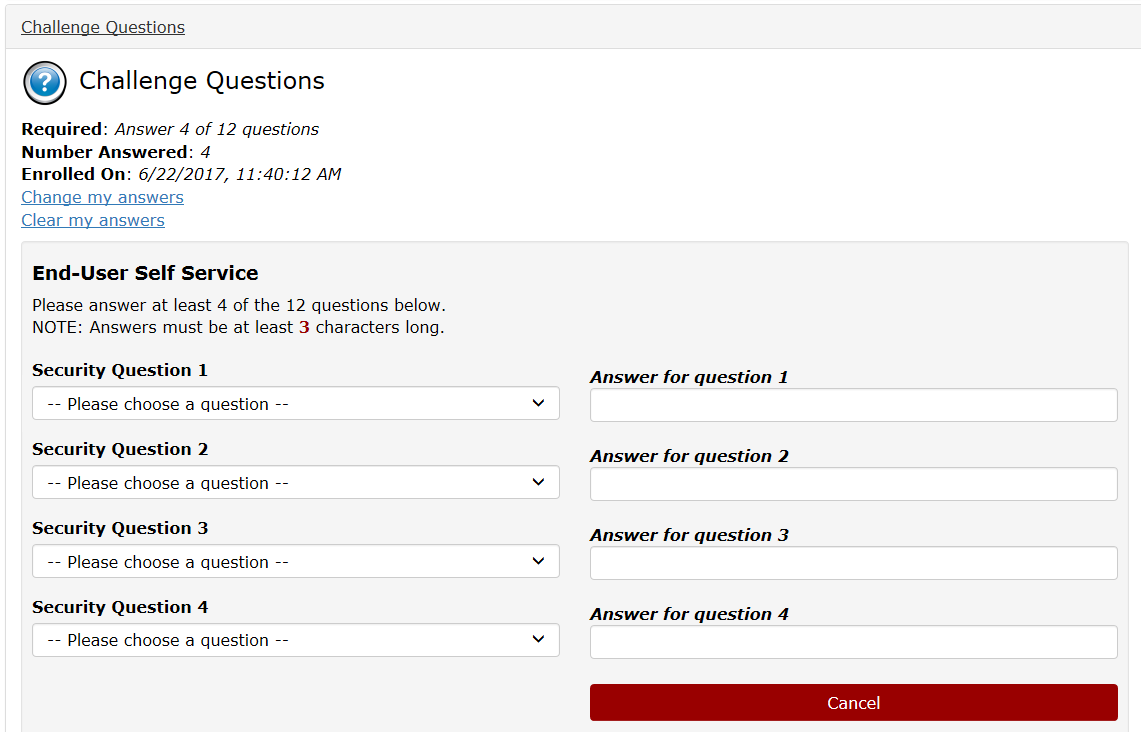This screenshot has width=1141, height=732.
Task: Focus the Answer for question 1 field
Action: pos(853,405)
